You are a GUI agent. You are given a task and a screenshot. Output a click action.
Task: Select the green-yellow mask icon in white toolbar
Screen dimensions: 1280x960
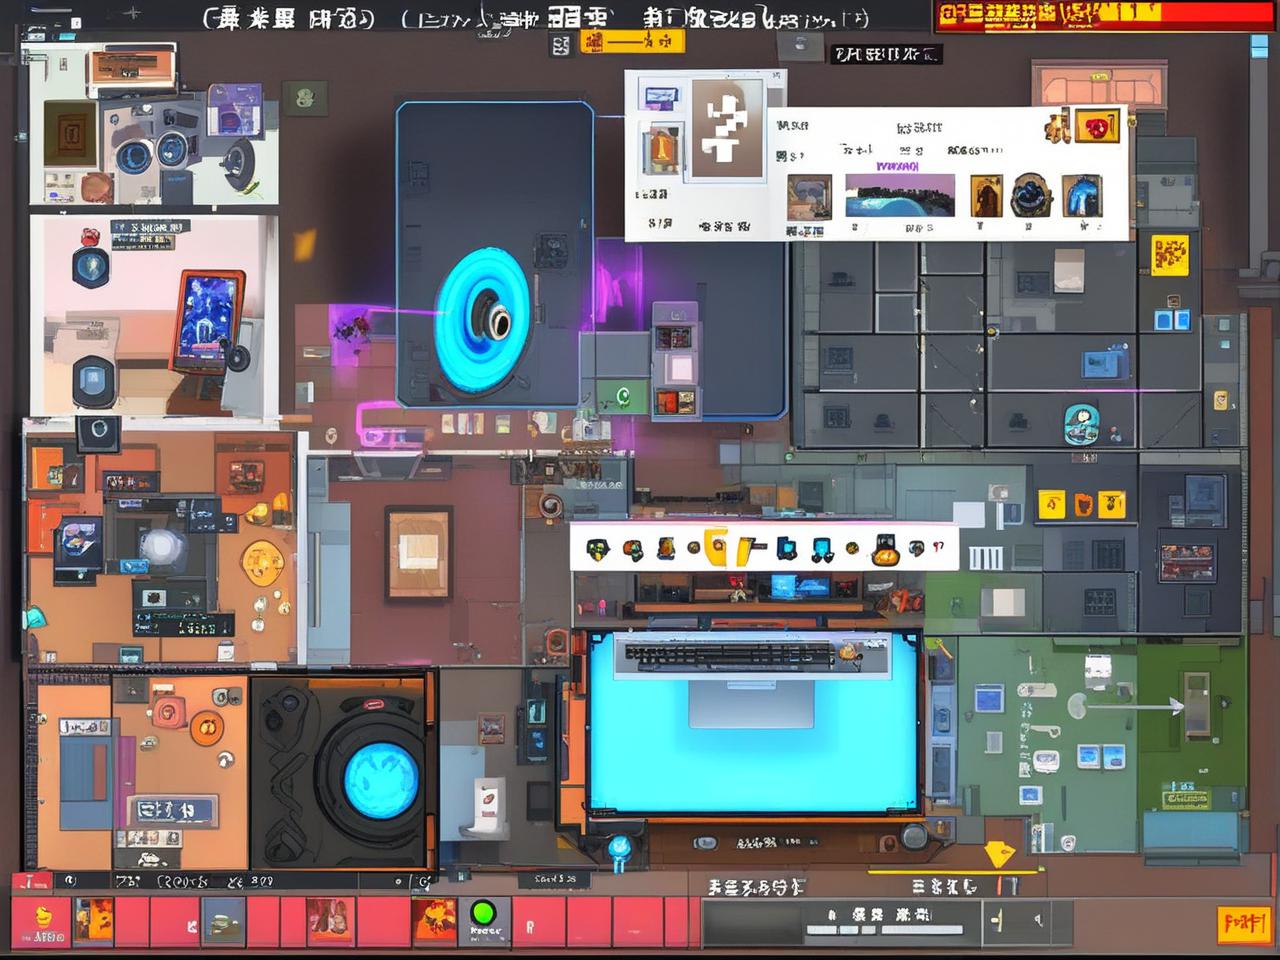tap(598, 548)
